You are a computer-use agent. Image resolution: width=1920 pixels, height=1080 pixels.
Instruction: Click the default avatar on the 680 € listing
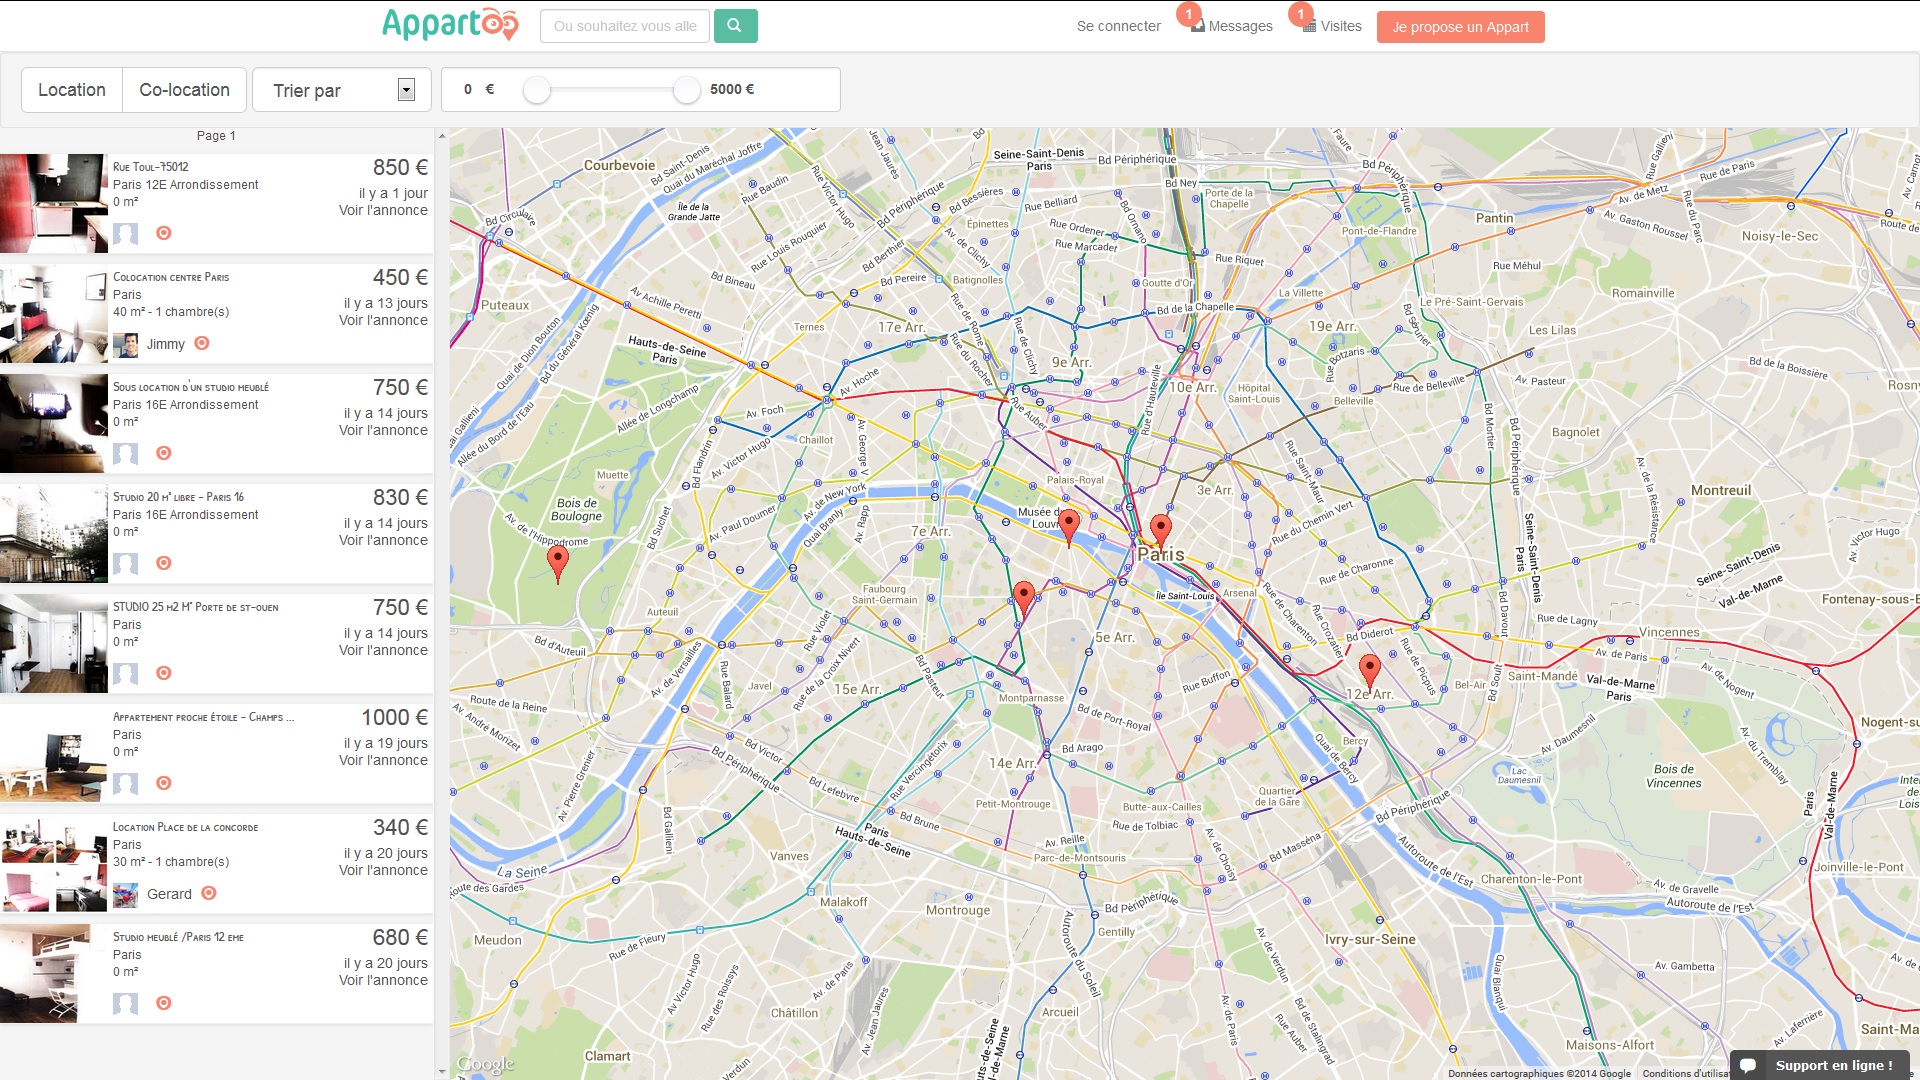[125, 1004]
